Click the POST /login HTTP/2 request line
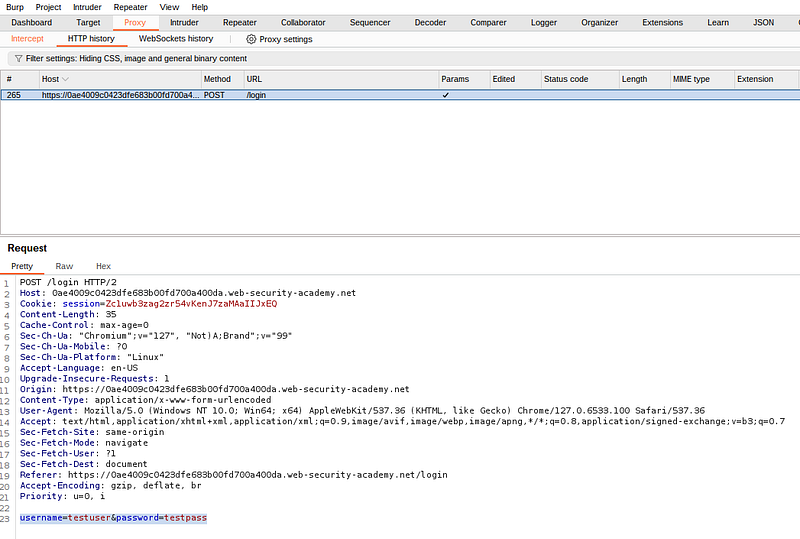The image size is (800, 539). (x=68, y=282)
